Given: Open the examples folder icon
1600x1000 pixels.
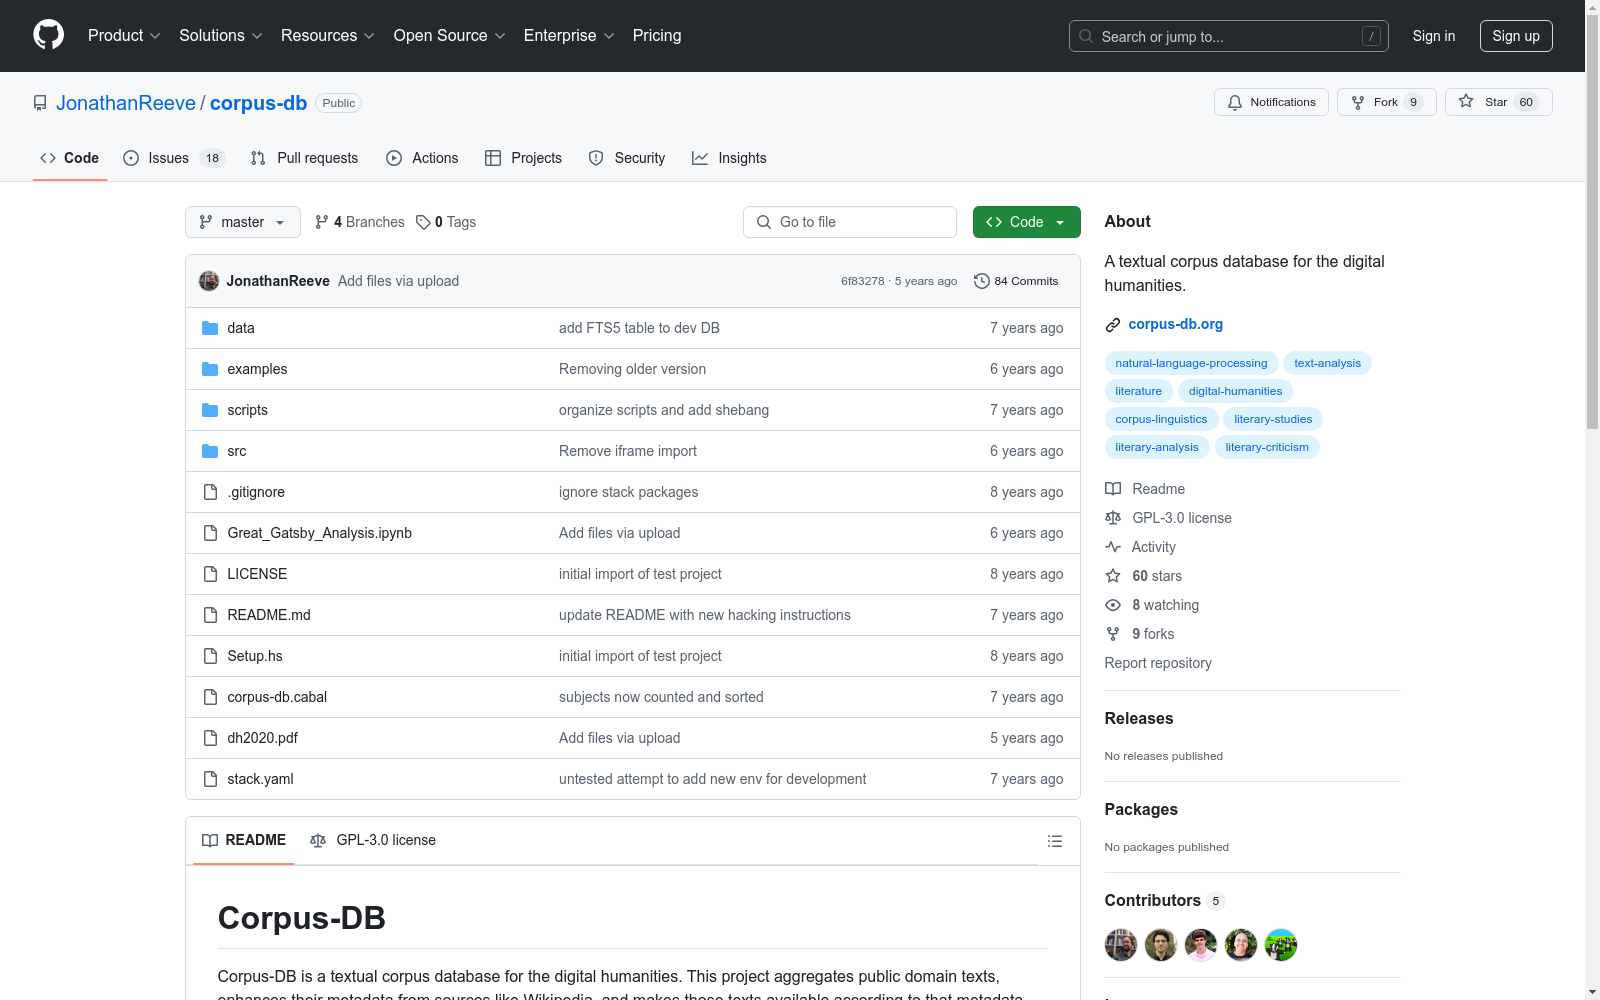Looking at the screenshot, I should tap(210, 369).
